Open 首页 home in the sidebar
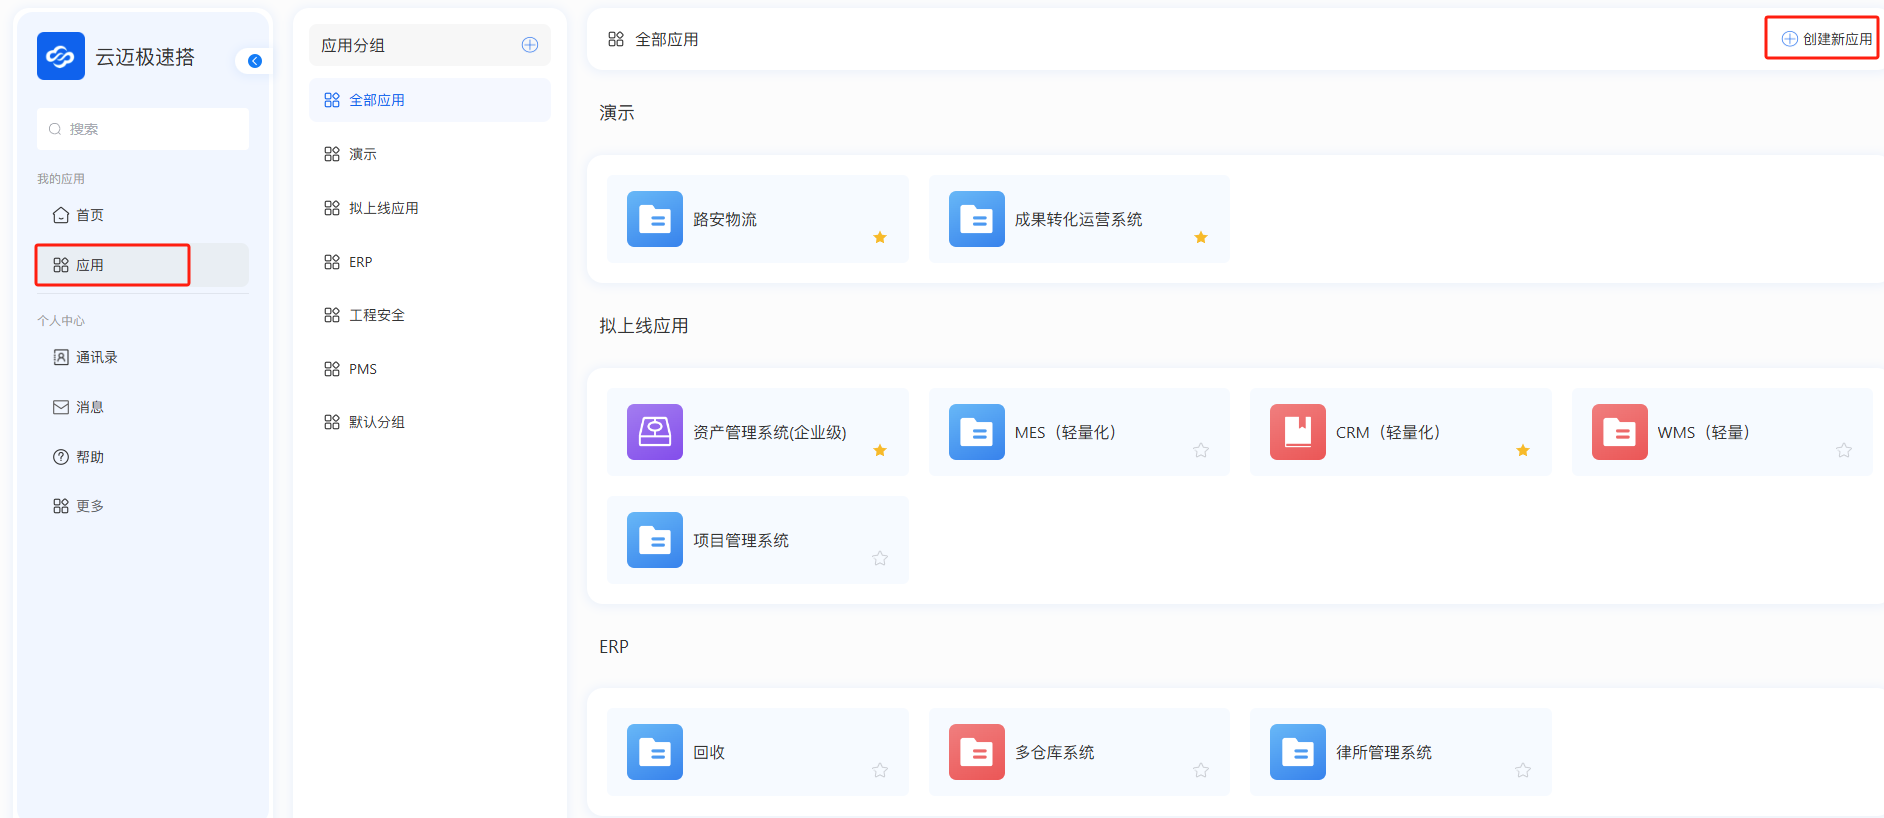Screen dimensions: 1884x818 point(89,215)
